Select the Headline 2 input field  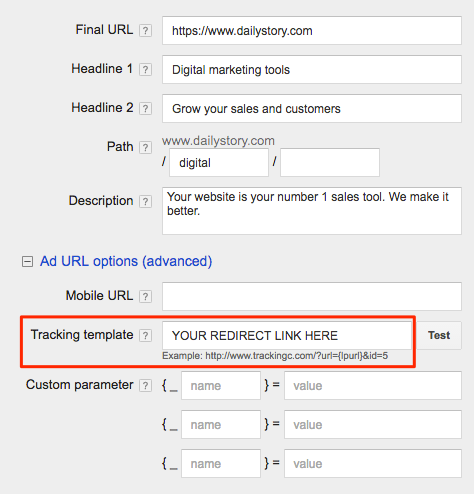[x=312, y=108]
